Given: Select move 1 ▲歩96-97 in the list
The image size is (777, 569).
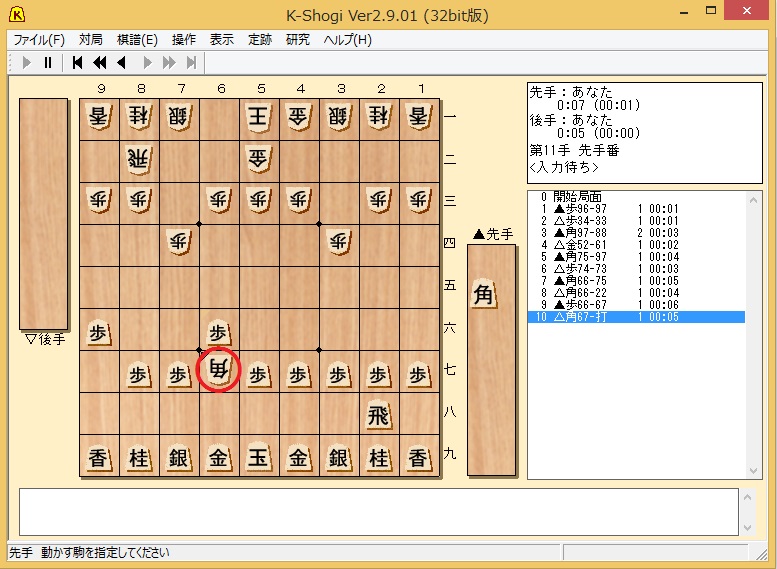Looking at the screenshot, I should tap(636, 209).
